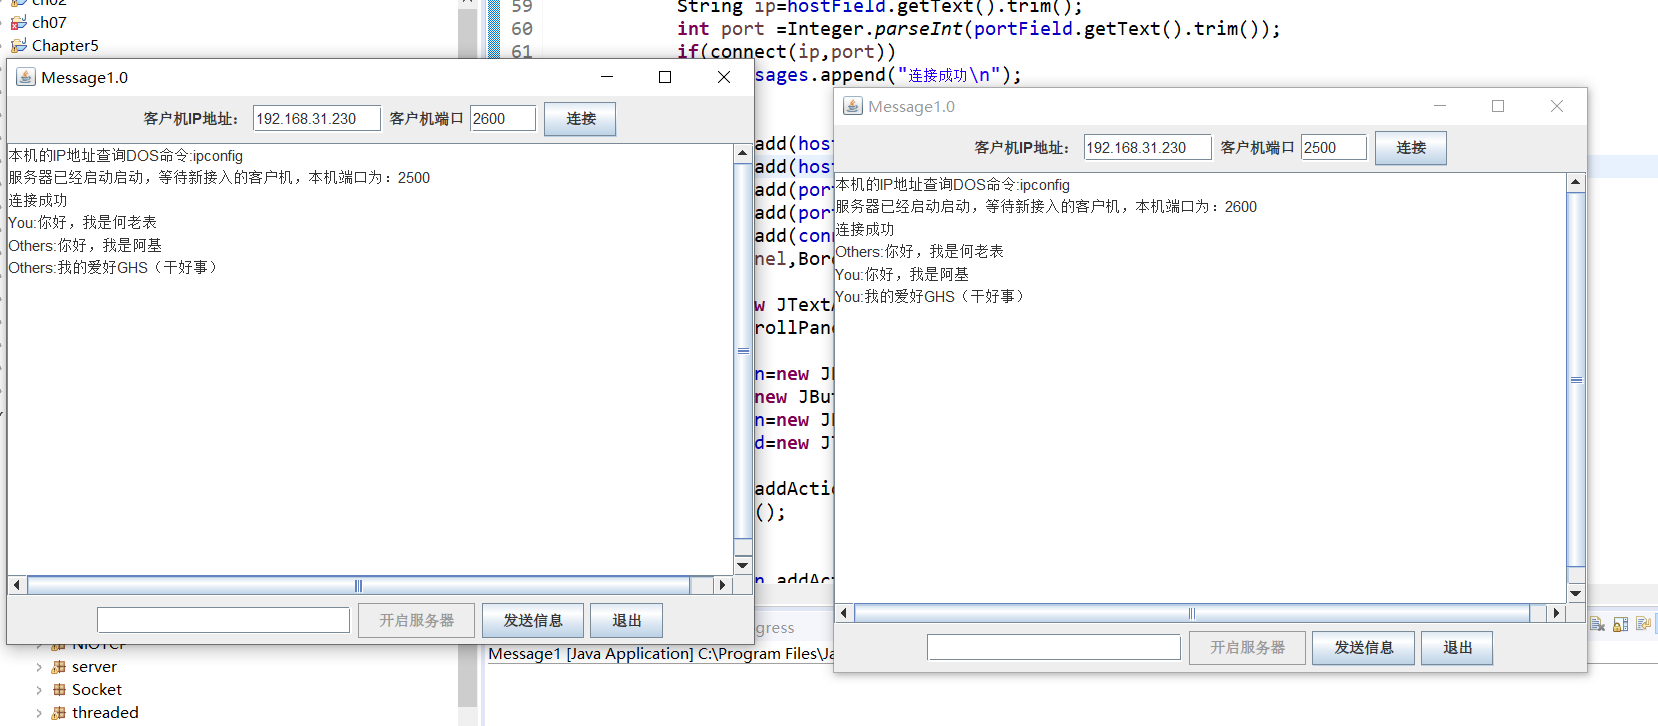This screenshot has height=726, width=1658.
Task: Click the threaded package icon
Action: 59,713
